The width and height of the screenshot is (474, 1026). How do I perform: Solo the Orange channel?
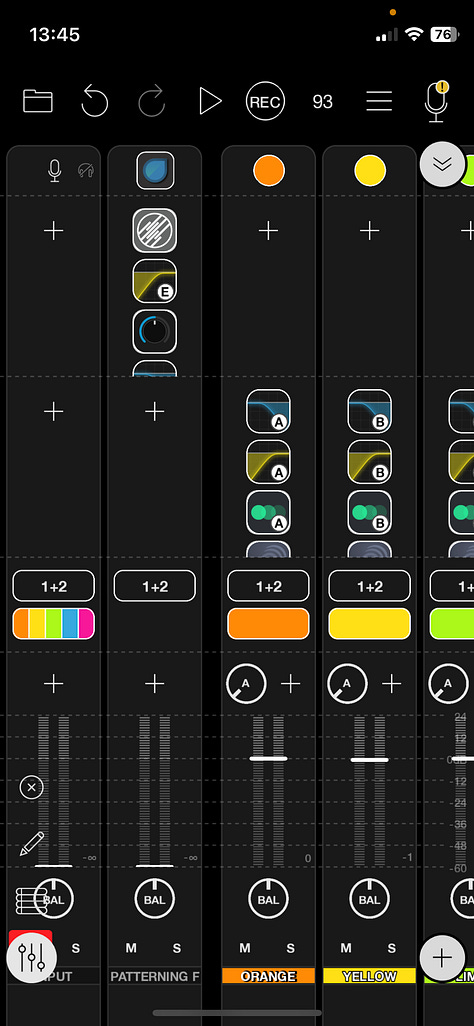[x=291, y=948]
